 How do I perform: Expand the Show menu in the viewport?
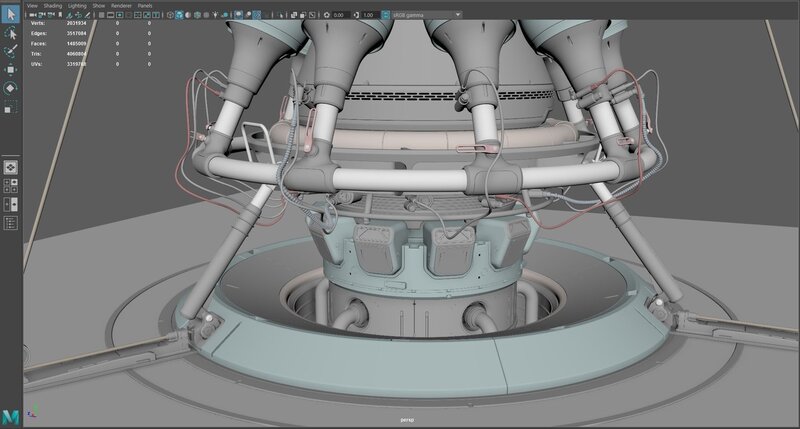(x=98, y=5)
